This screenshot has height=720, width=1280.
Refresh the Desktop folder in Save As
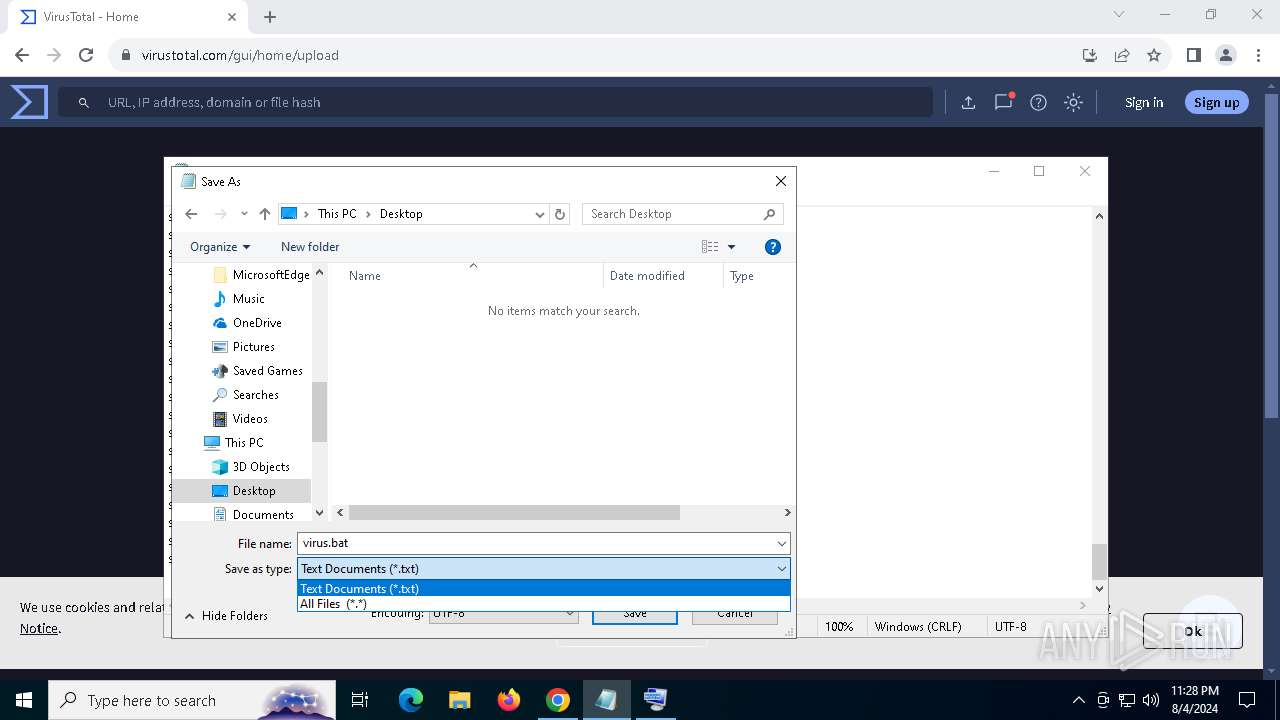pos(560,214)
